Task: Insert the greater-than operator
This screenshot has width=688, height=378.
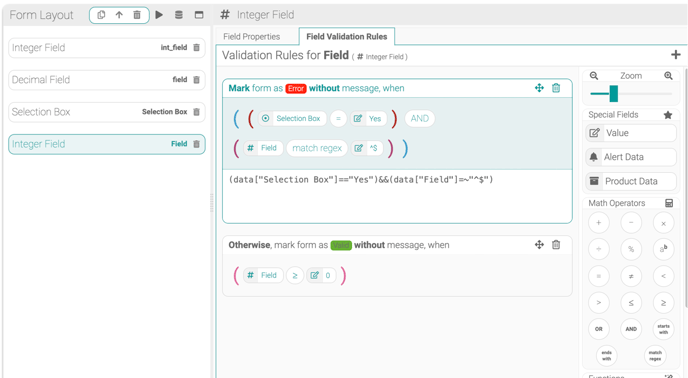Action: (x=598, y=302)
